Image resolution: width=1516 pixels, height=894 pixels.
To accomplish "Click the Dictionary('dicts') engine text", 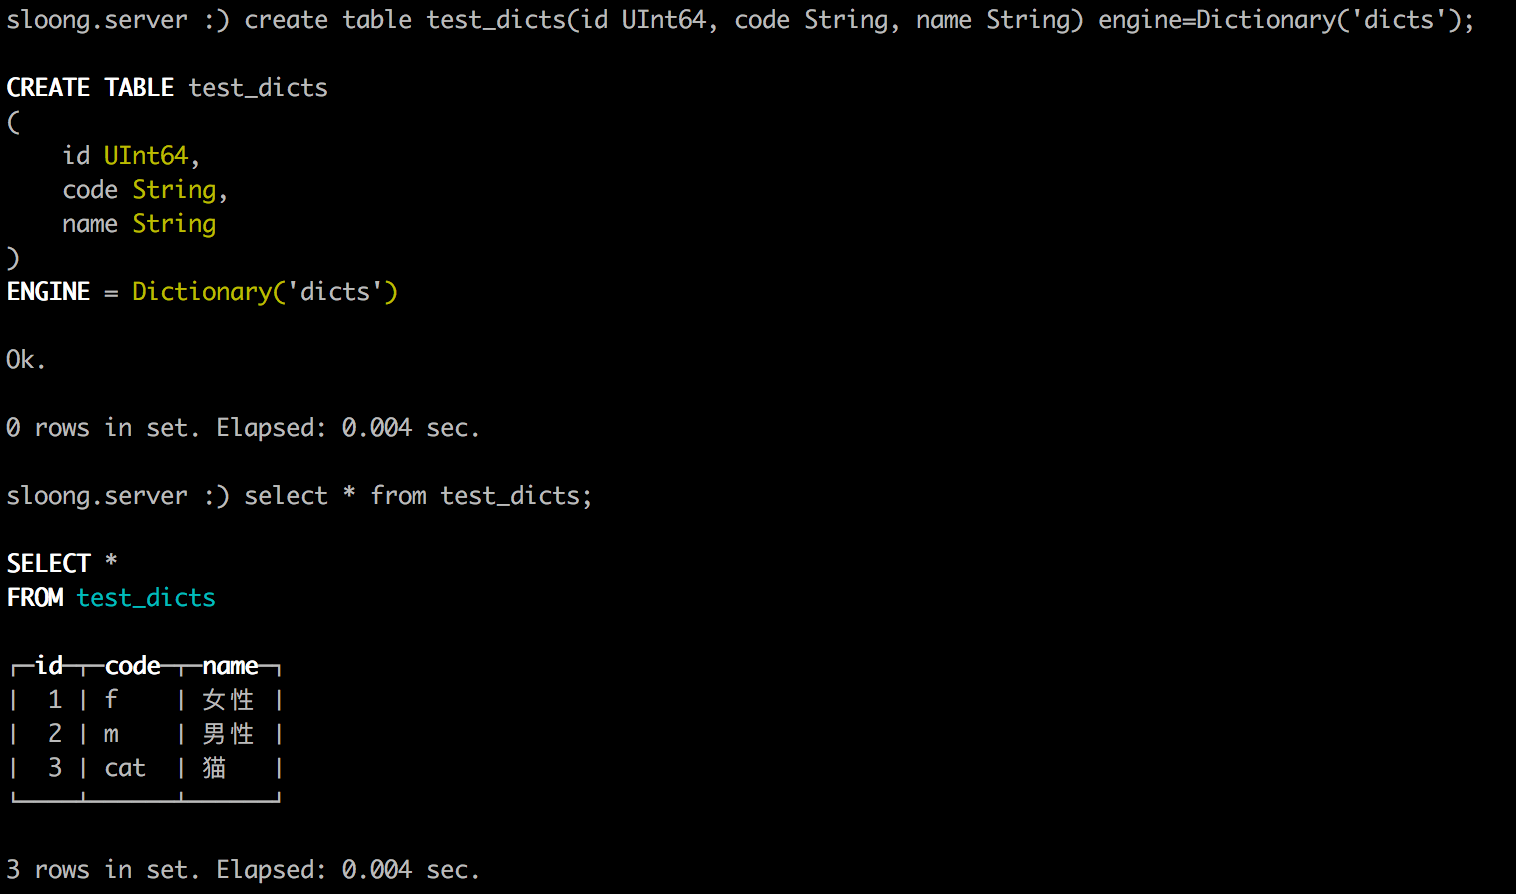I will 265,292.
